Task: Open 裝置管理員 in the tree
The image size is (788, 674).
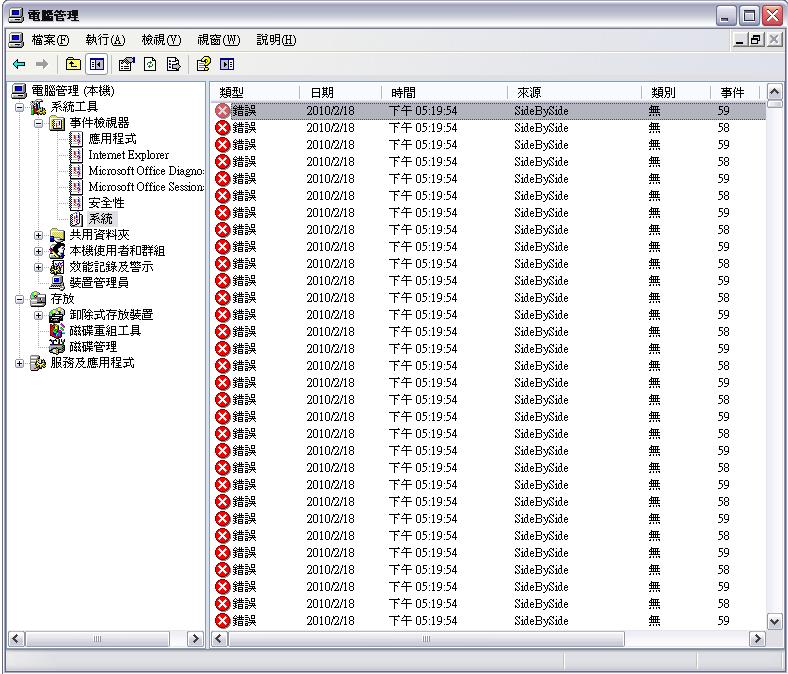Action: click(98, 282)
